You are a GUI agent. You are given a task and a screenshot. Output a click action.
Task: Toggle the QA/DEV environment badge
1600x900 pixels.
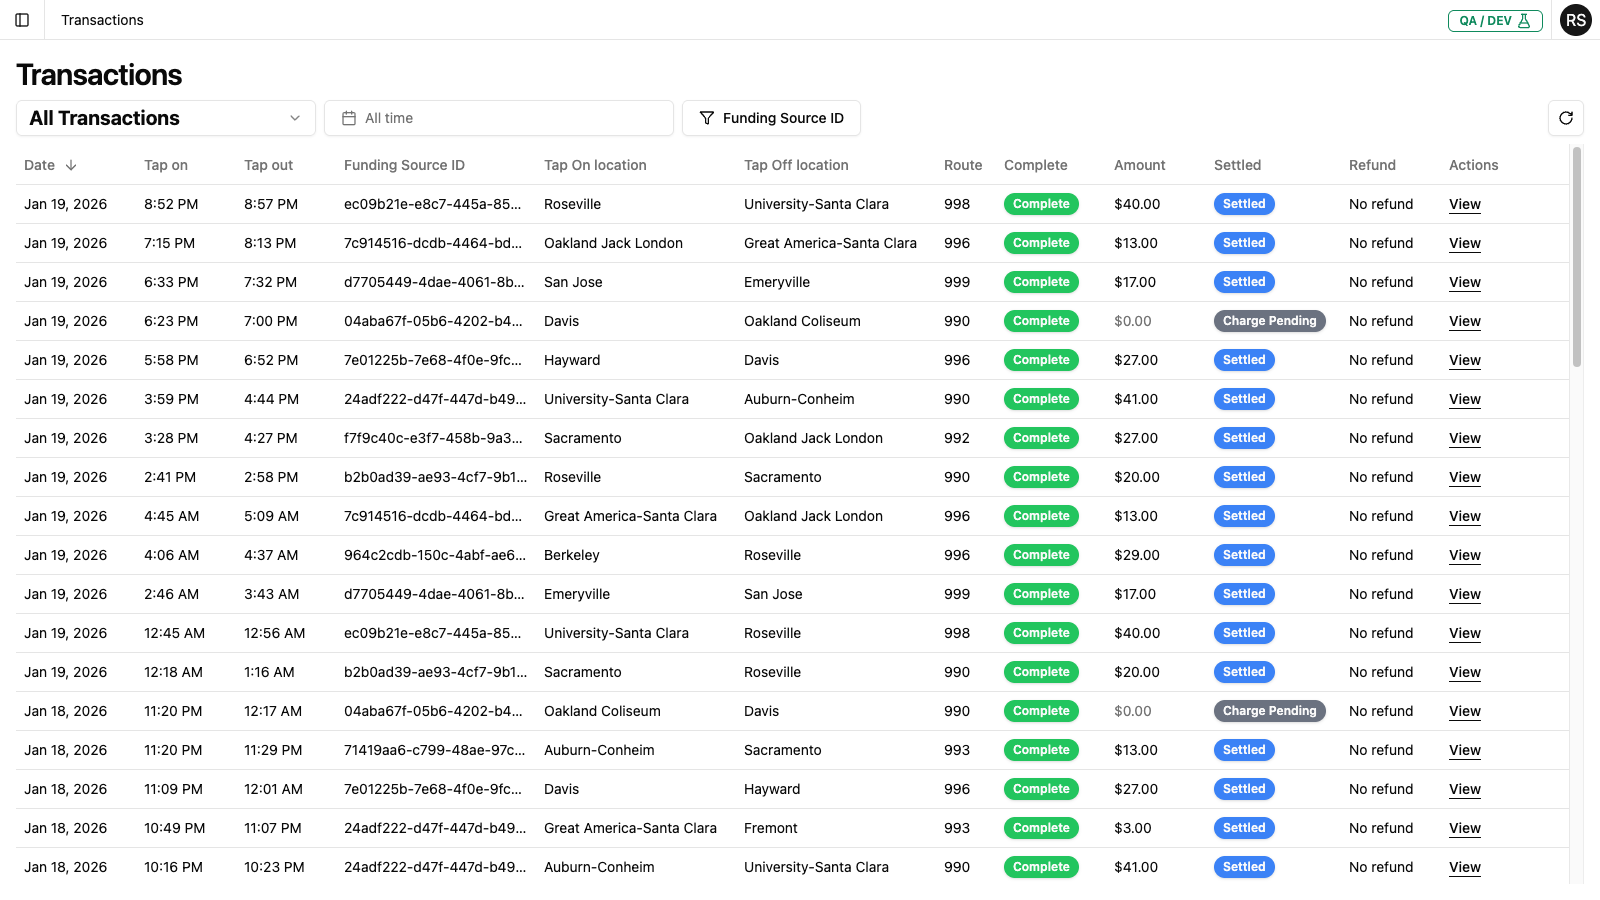[x=1495, y=20]
